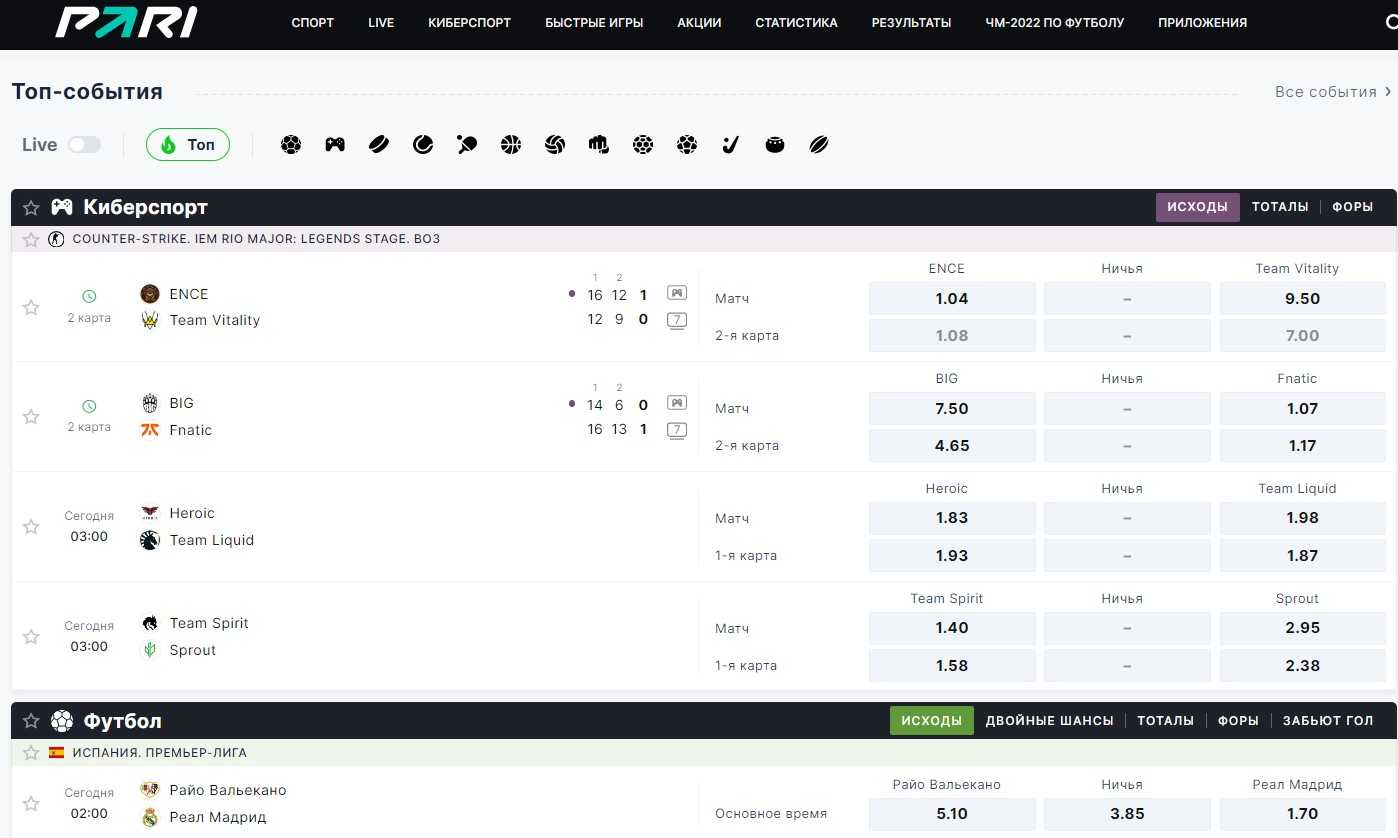Choose the hockey puck sport filter
The image size is (1398, 838).
tap(379, 145)
